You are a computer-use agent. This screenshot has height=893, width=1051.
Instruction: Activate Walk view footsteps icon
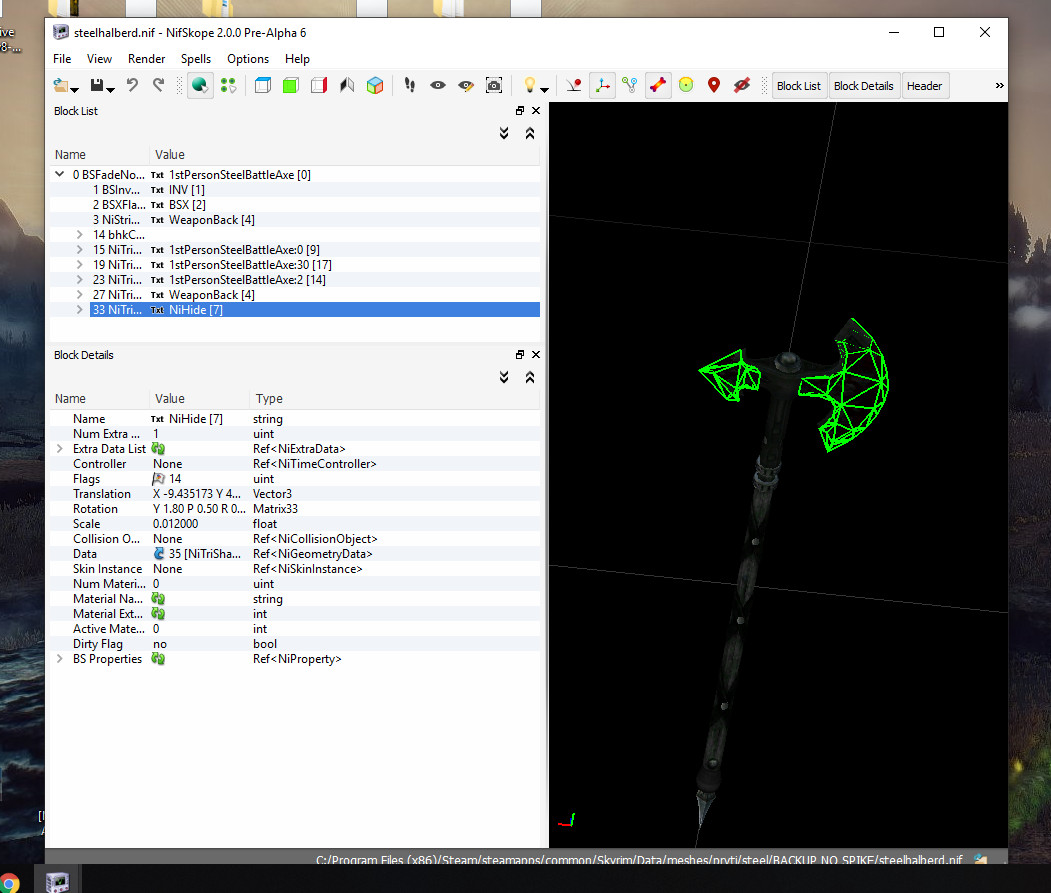(410, 85)
